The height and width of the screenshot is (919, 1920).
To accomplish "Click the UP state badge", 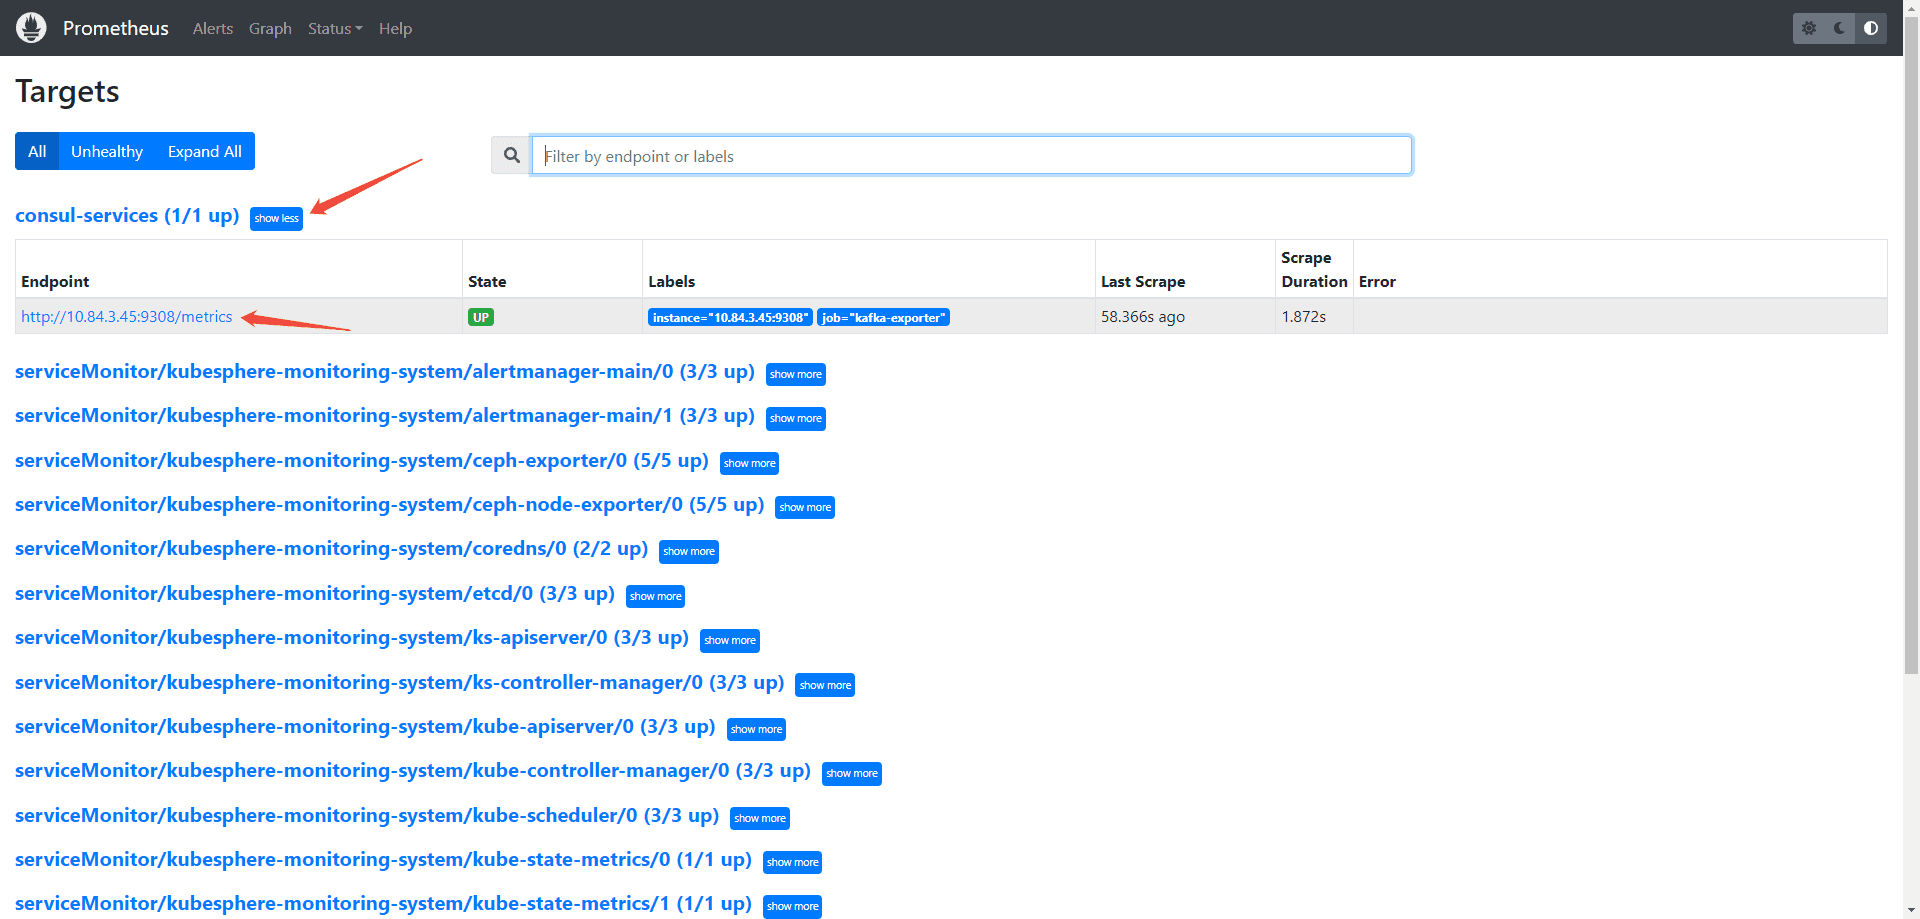I will (481, 317).
